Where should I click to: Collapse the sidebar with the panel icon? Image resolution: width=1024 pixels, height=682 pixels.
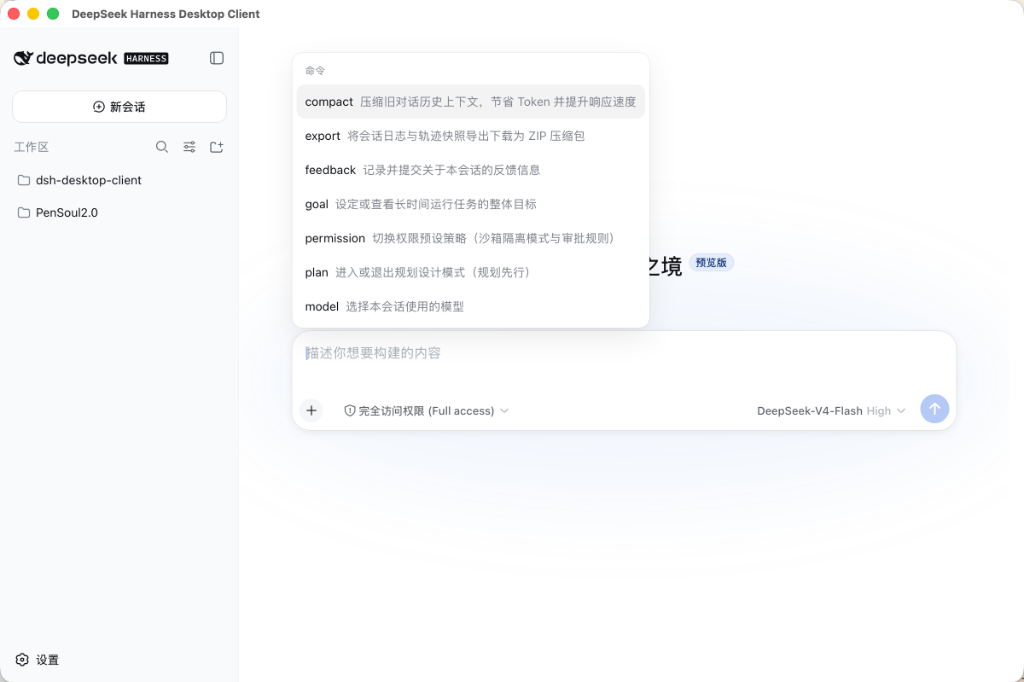(217, 58)
